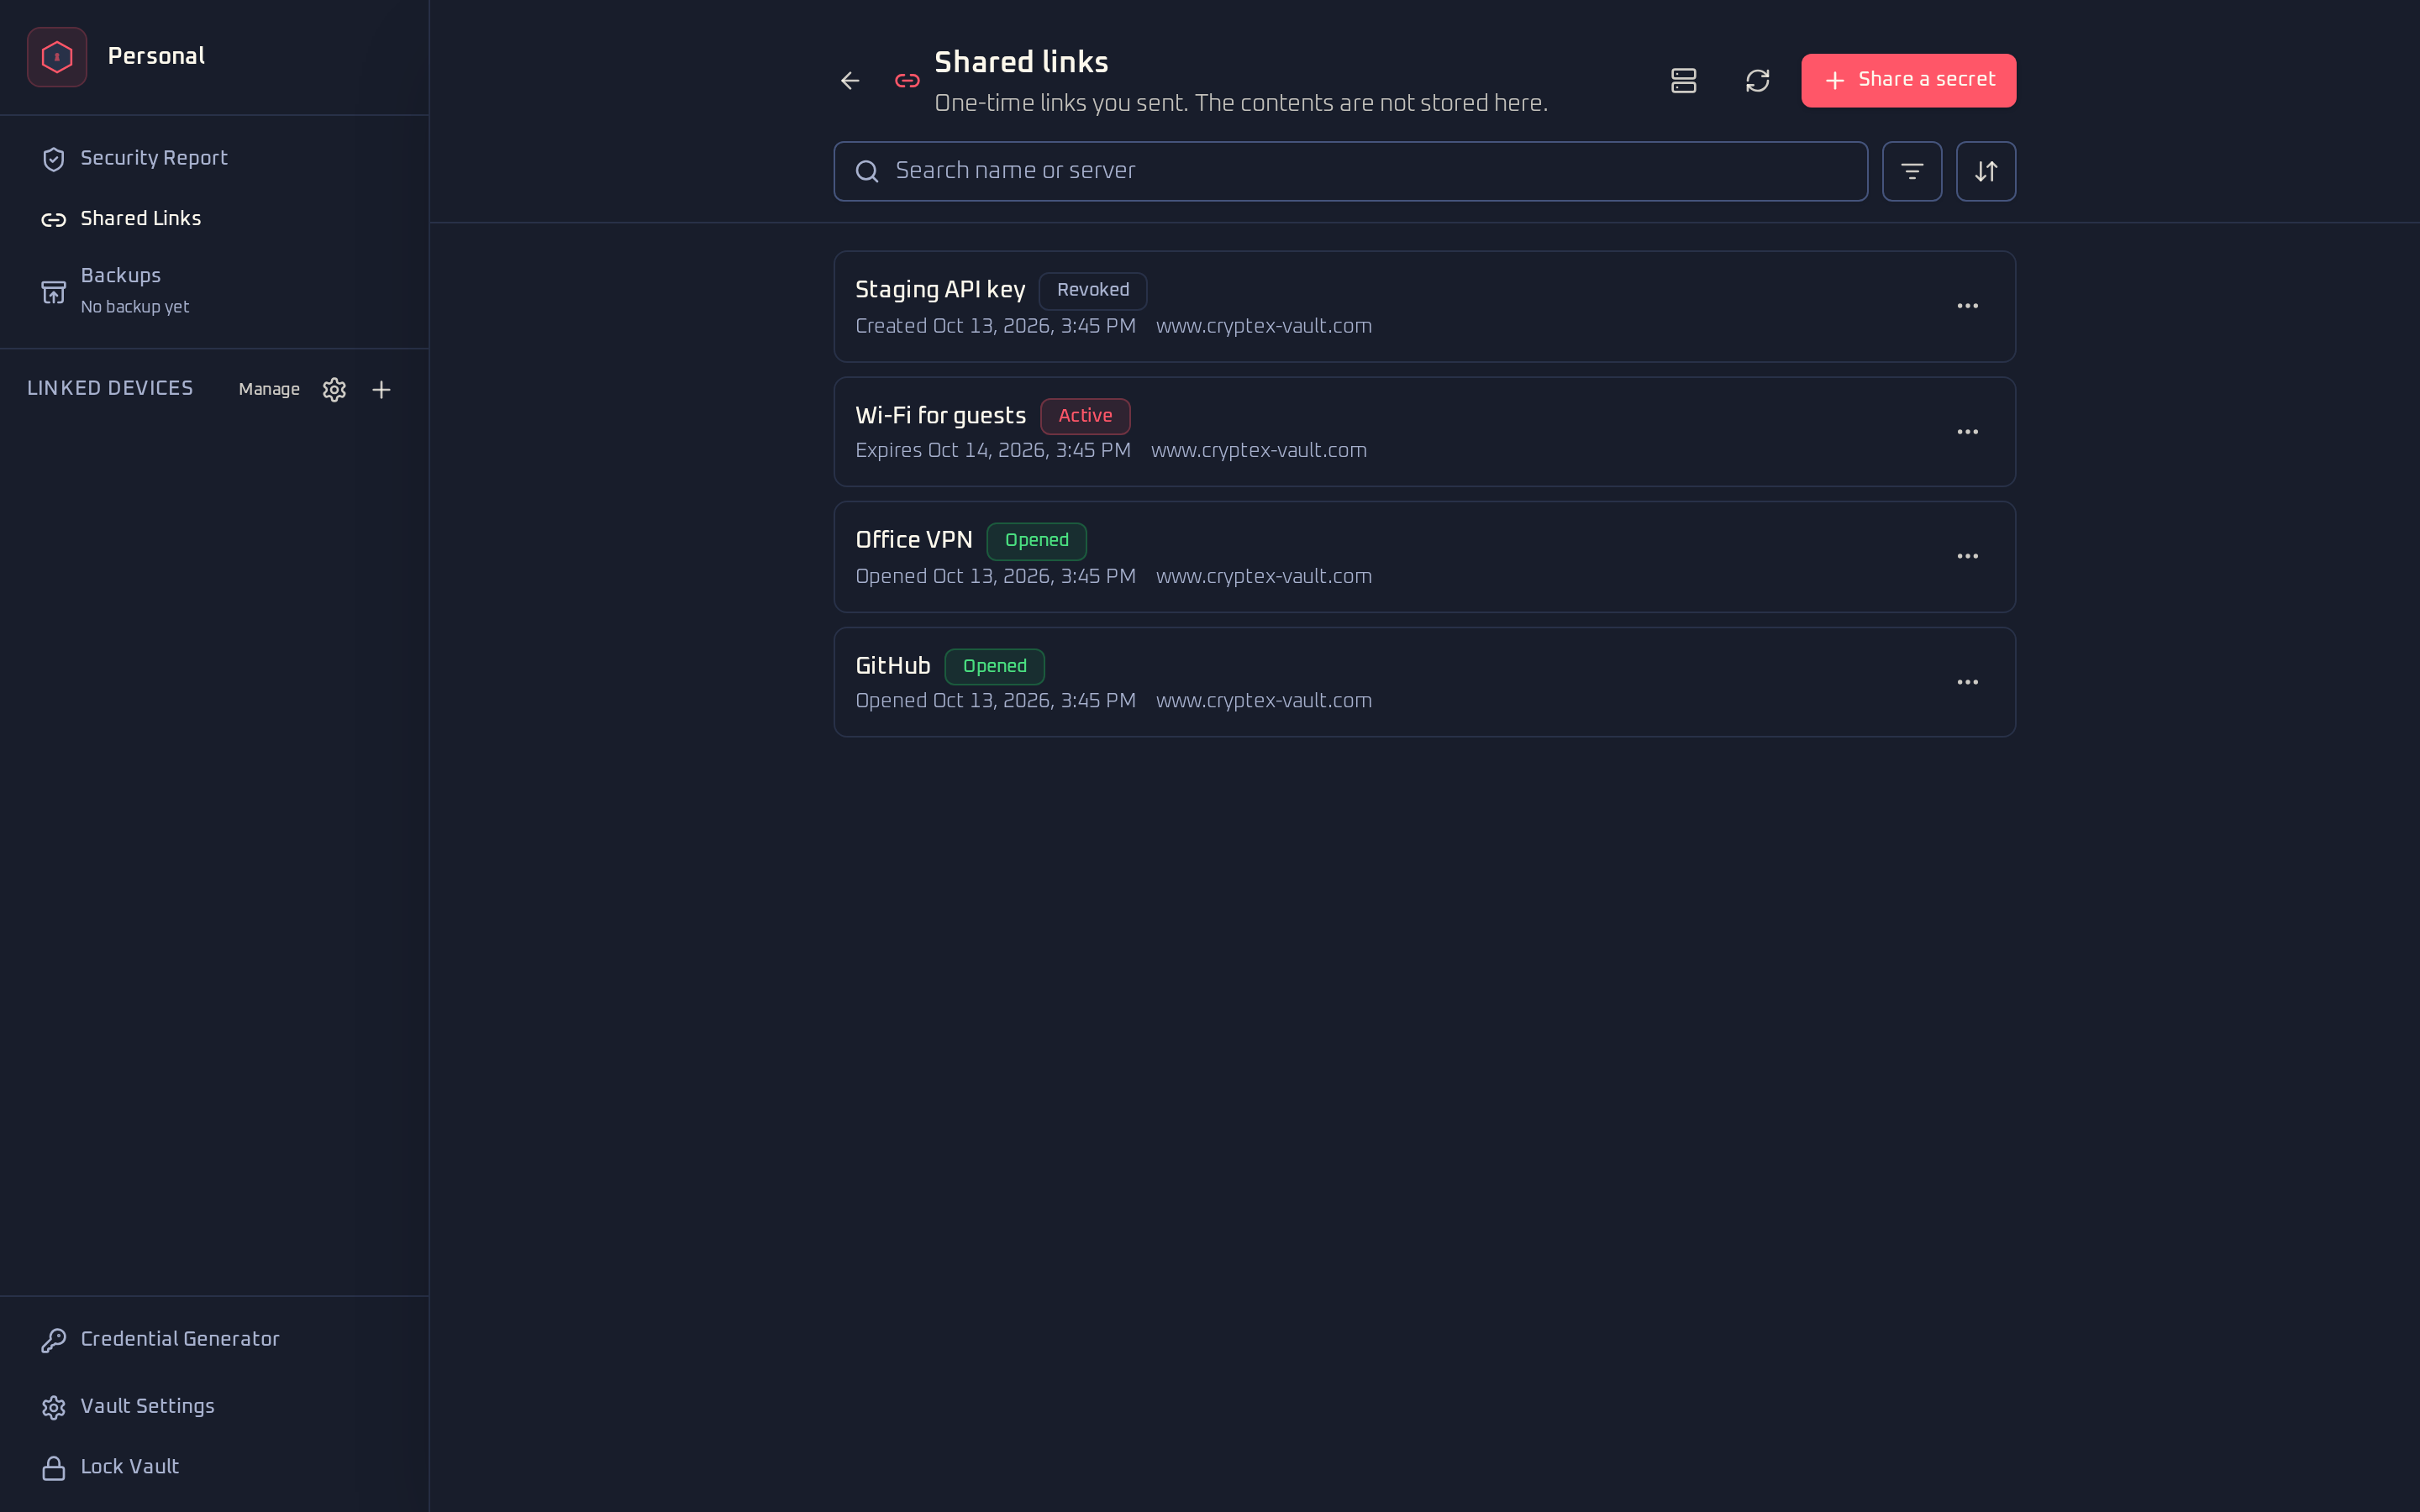
Task: Open more options for GitHub link
Action: click(x=1967, y=682)
